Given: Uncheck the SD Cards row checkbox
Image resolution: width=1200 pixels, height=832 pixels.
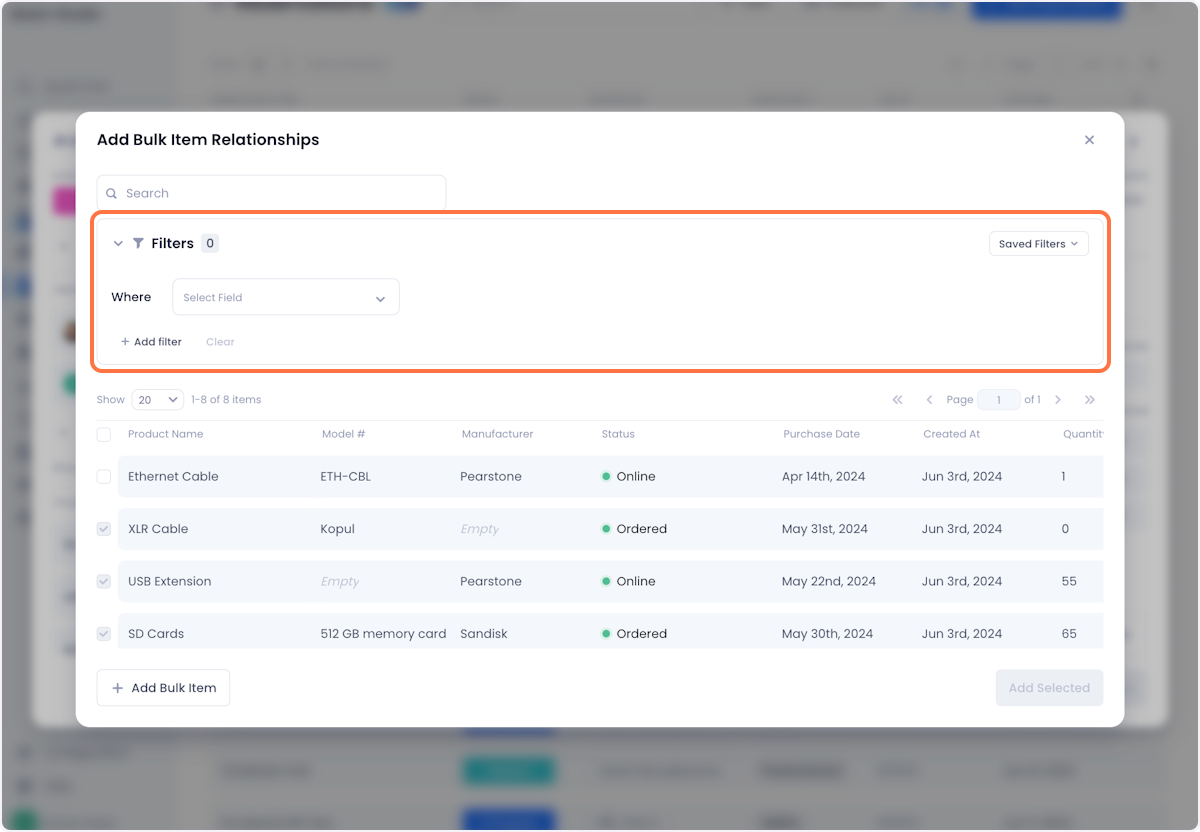Looking at the screenshot, I should click(x=104, y=633).
